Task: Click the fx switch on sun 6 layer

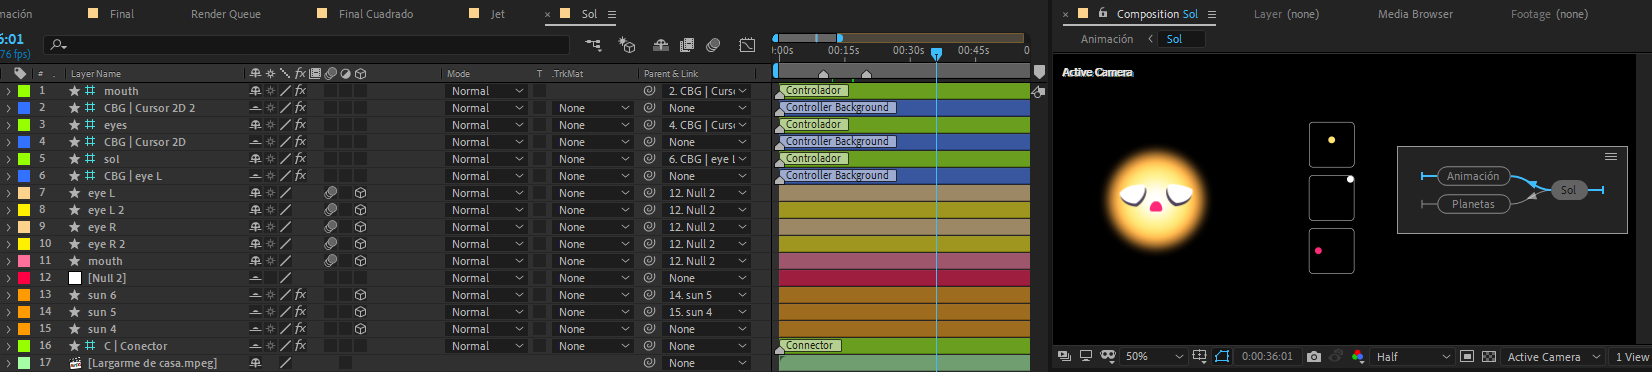Action: pyautogui.click(x=300, y=295)
